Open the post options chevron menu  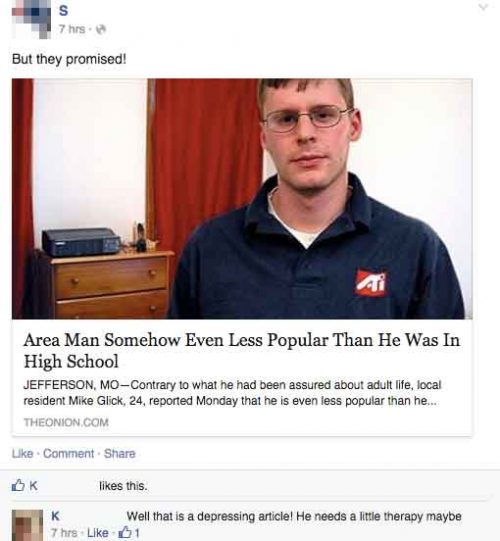[484, 8]
